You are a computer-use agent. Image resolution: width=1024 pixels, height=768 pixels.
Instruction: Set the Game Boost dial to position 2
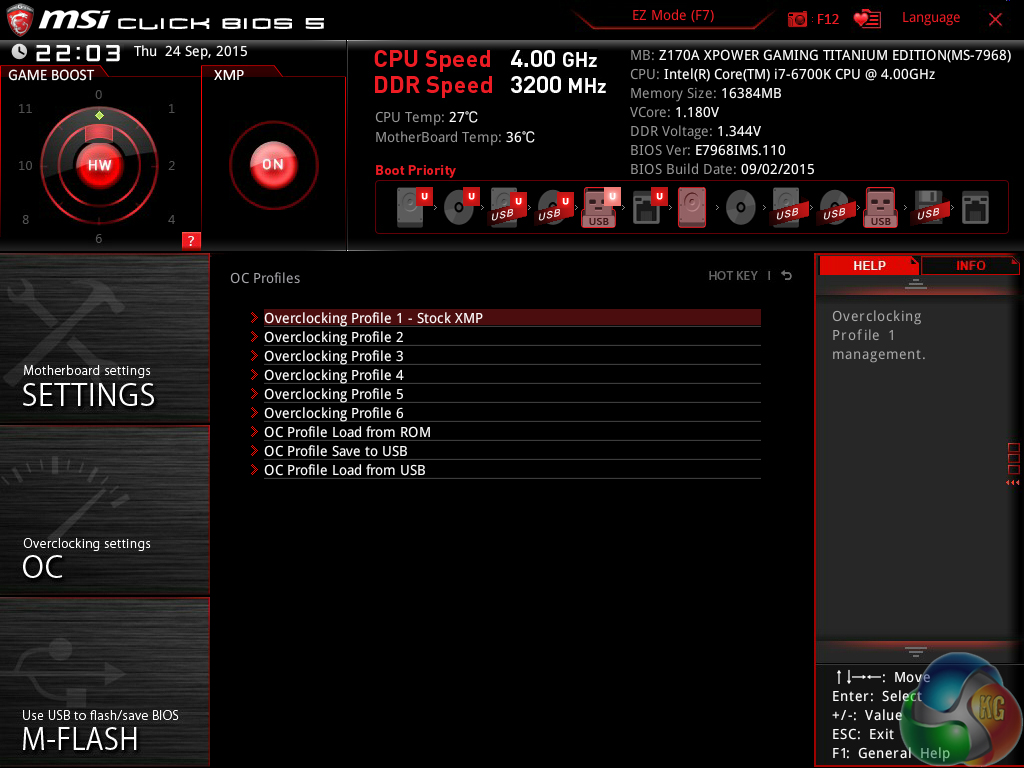point(171,165)
